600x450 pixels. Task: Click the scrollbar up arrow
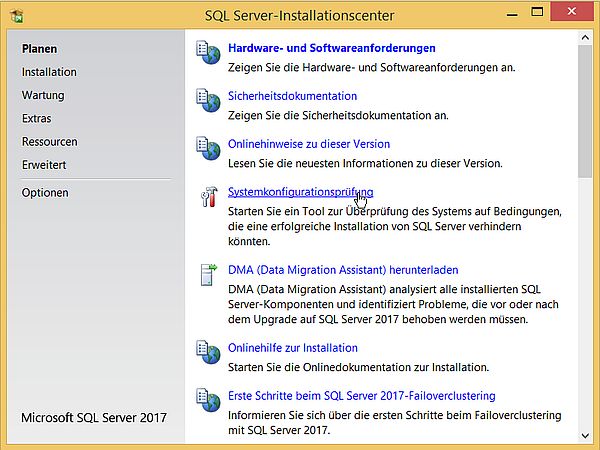[x=585, y=38]
